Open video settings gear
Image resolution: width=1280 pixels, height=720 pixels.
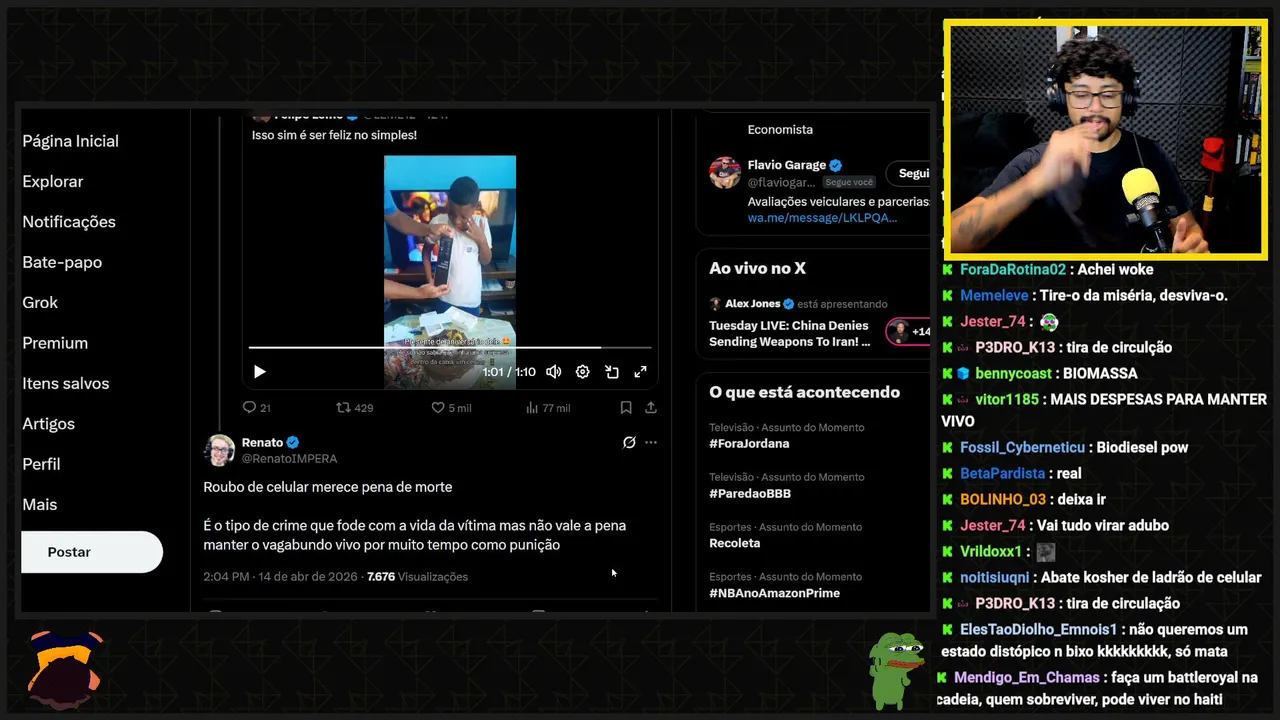click(582, 372)
